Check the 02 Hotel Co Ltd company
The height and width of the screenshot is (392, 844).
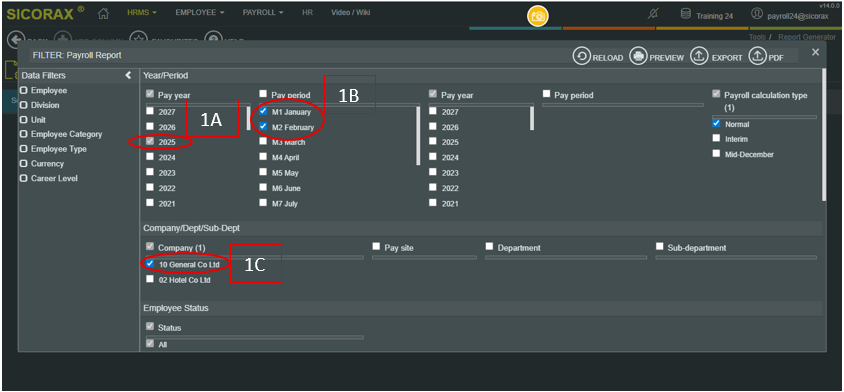[150, 279]
